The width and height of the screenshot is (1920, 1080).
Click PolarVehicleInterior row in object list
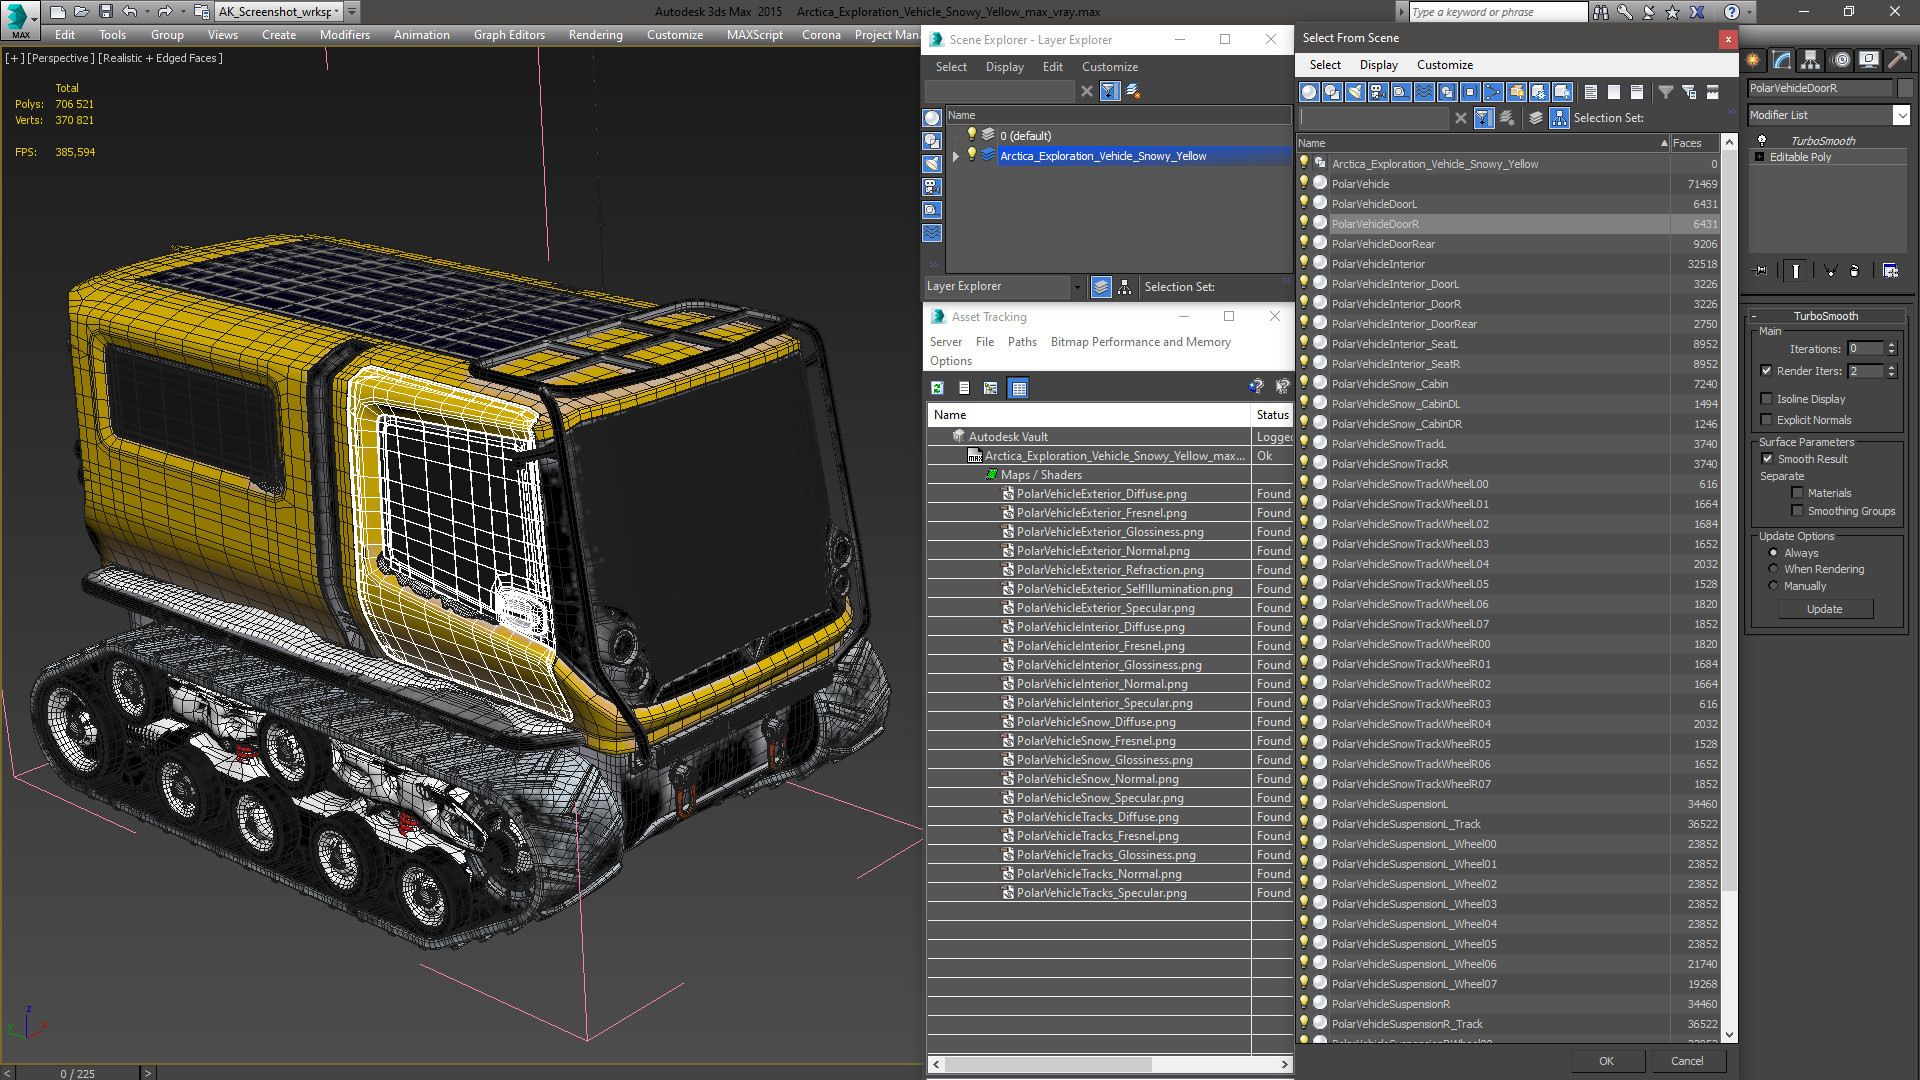click(1508, 264)
